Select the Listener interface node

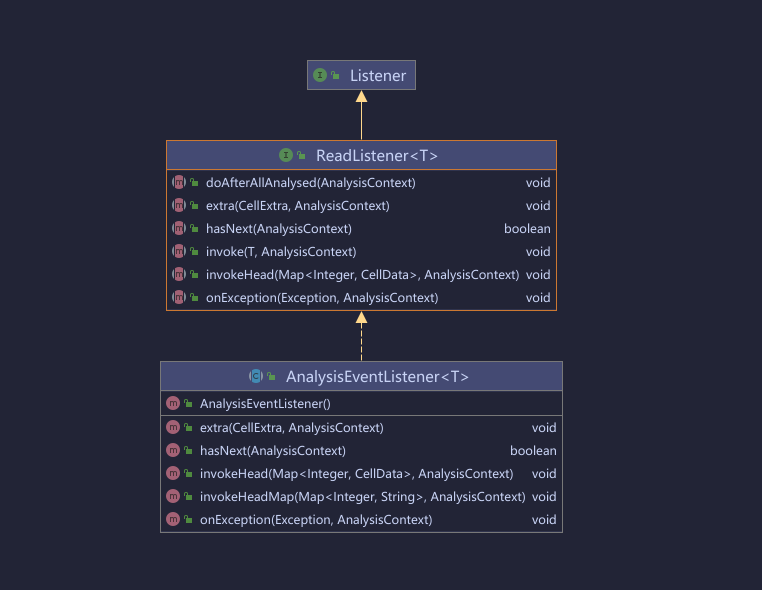[370, 76]
